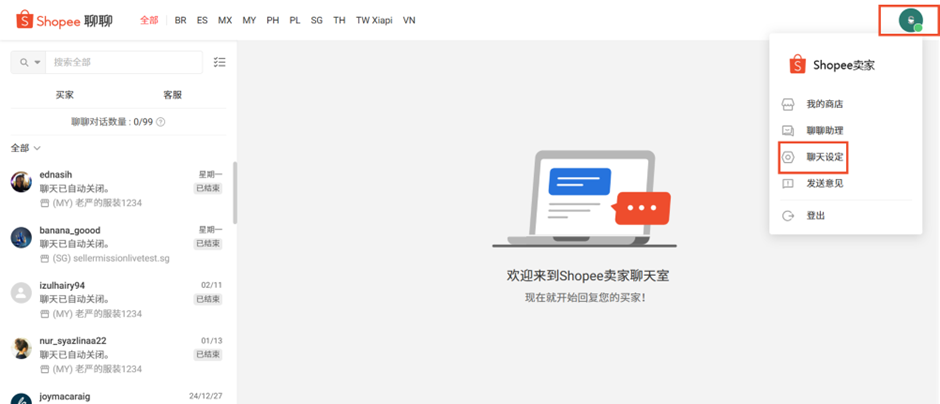Viewport: 940px width, 404px height.
Task: Click the shop label under ednasih's chat
Action: [x=91, y=203]
